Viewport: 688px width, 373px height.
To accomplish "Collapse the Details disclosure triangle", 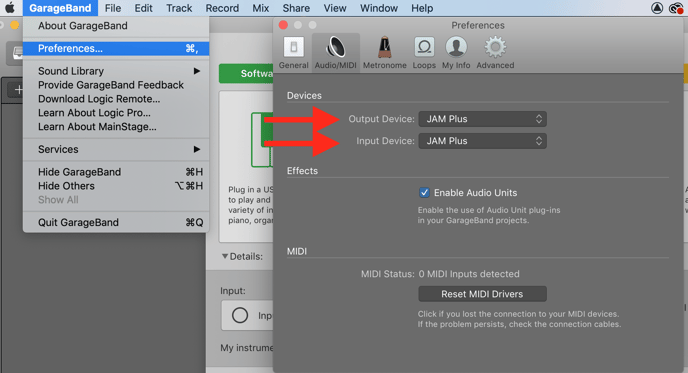I will [225, 256].
